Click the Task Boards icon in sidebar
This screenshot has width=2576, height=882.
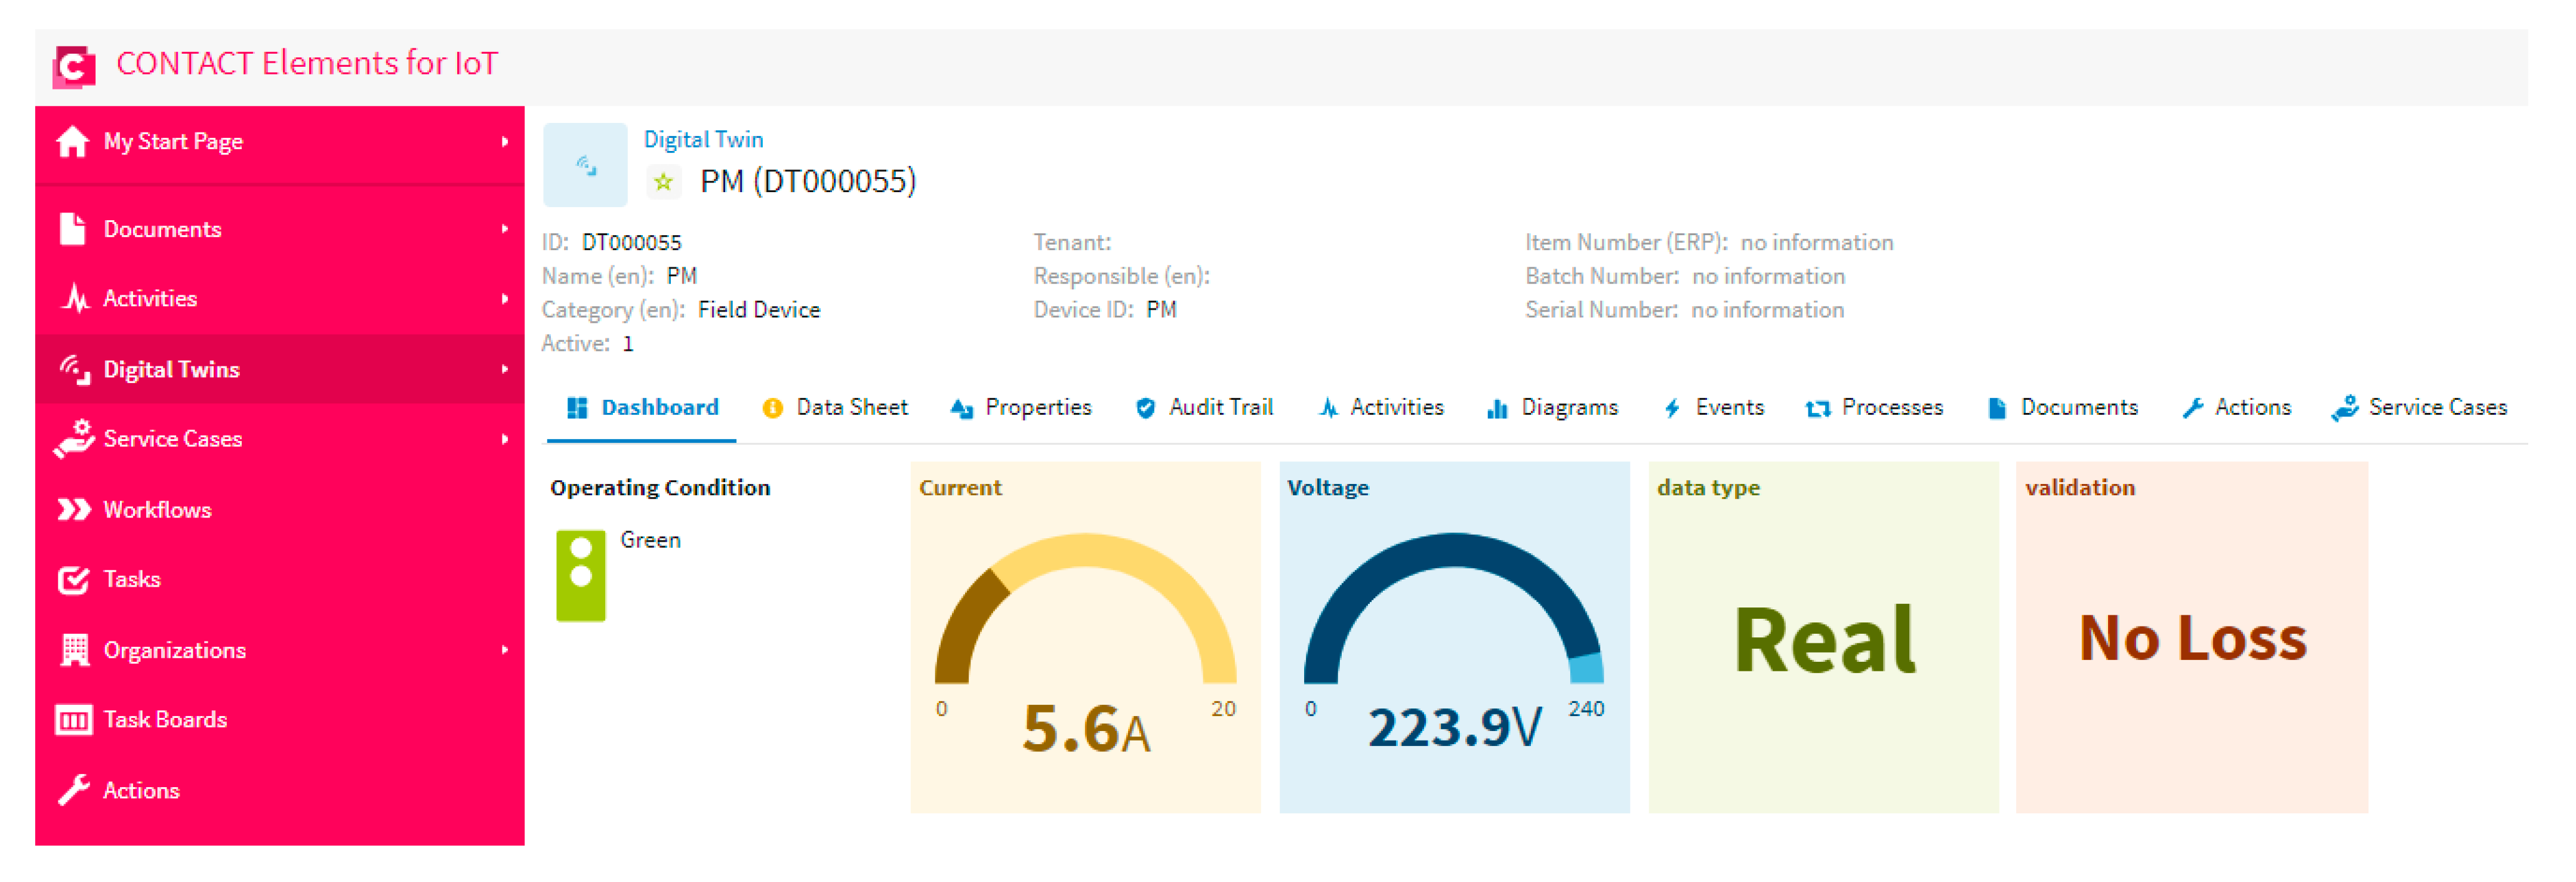[73, 719]
